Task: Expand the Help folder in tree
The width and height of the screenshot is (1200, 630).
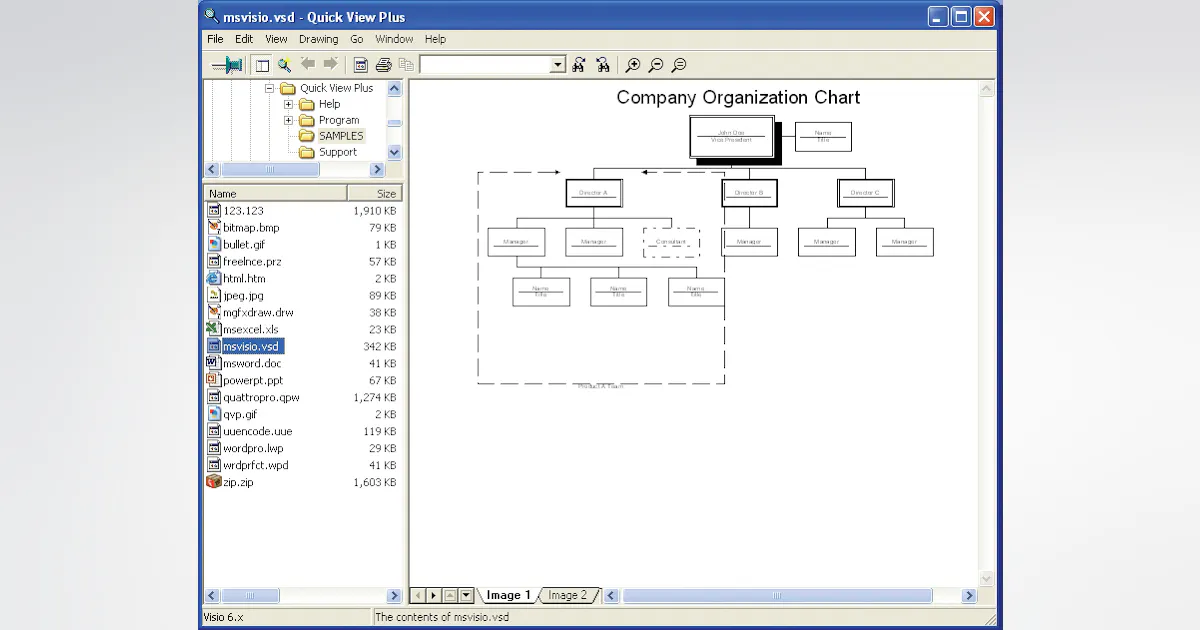Action: (x=288, y=104)
